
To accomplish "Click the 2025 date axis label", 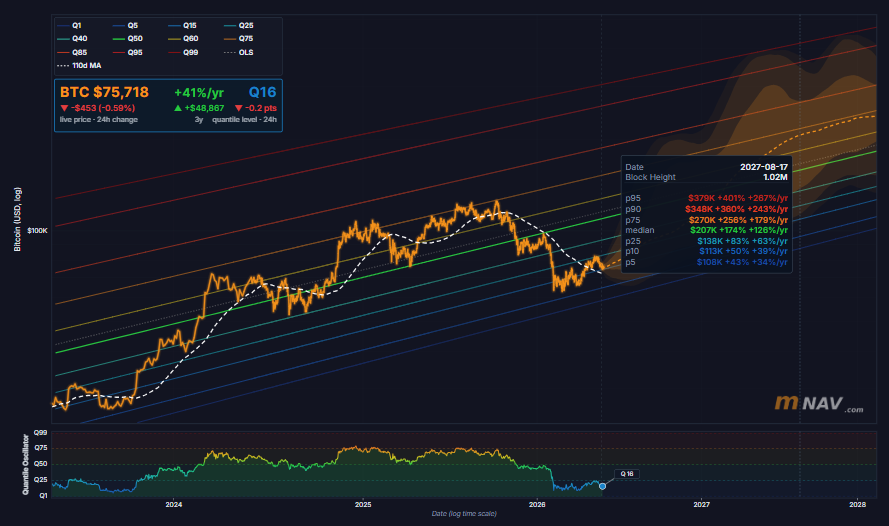I will 363,504.
